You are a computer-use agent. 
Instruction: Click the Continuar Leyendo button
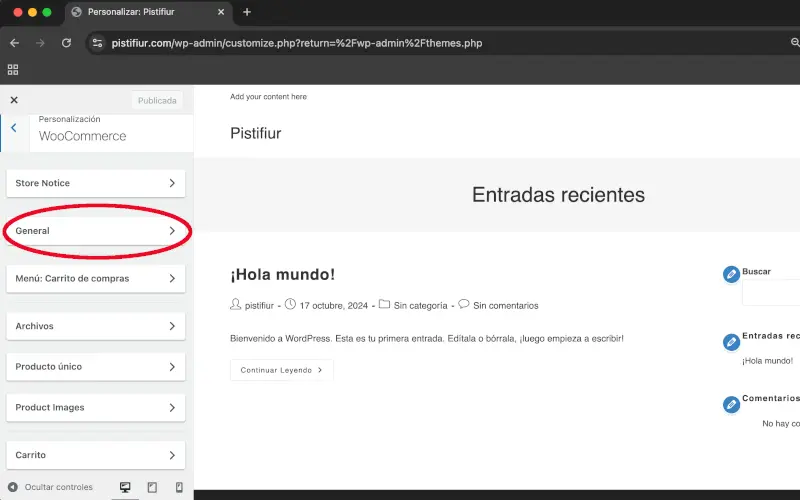point(282,370)
